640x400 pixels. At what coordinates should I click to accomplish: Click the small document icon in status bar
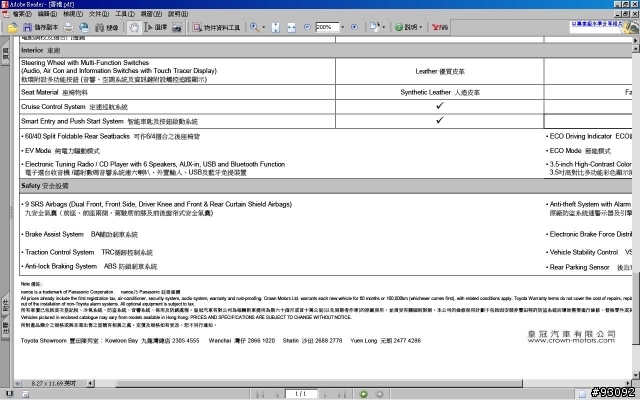pos(25,394)
